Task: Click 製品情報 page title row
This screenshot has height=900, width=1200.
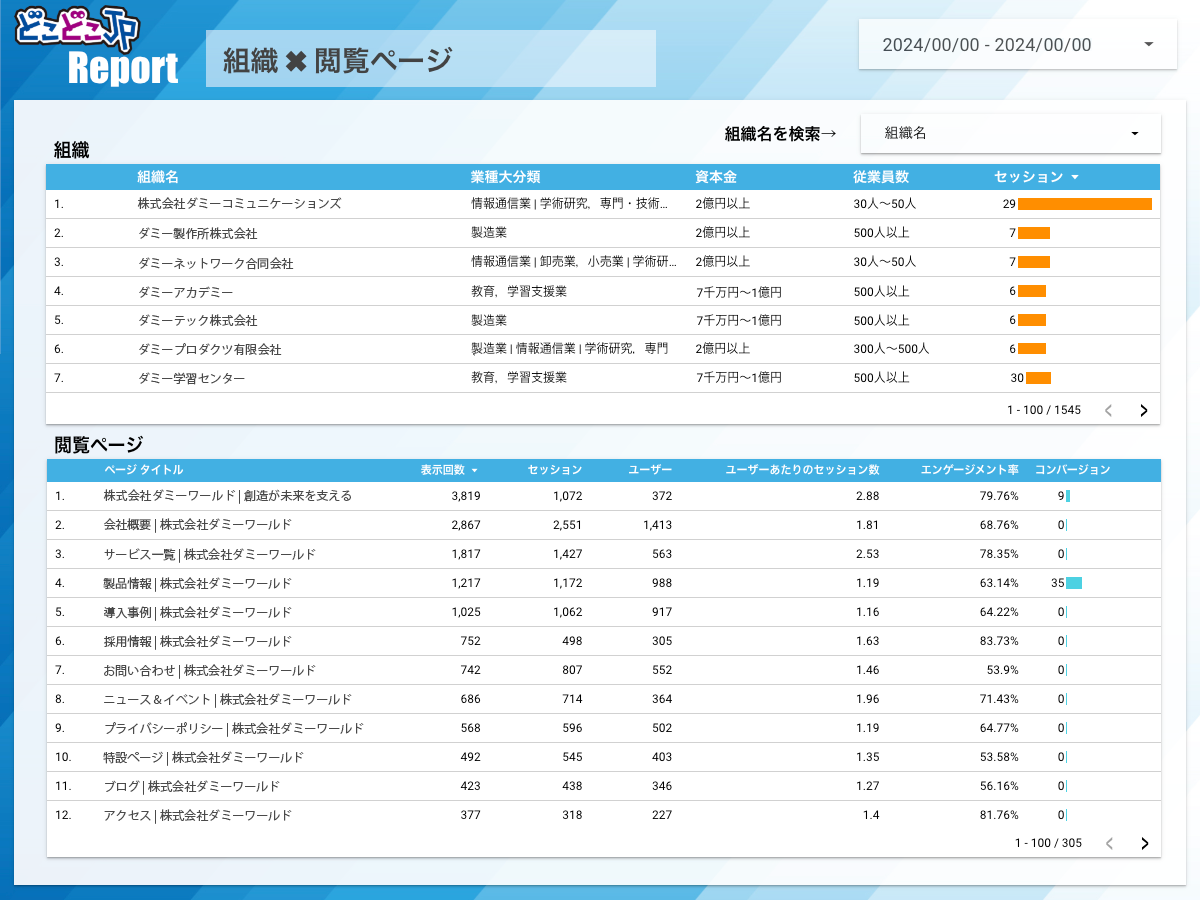Action: coord(197,583)
